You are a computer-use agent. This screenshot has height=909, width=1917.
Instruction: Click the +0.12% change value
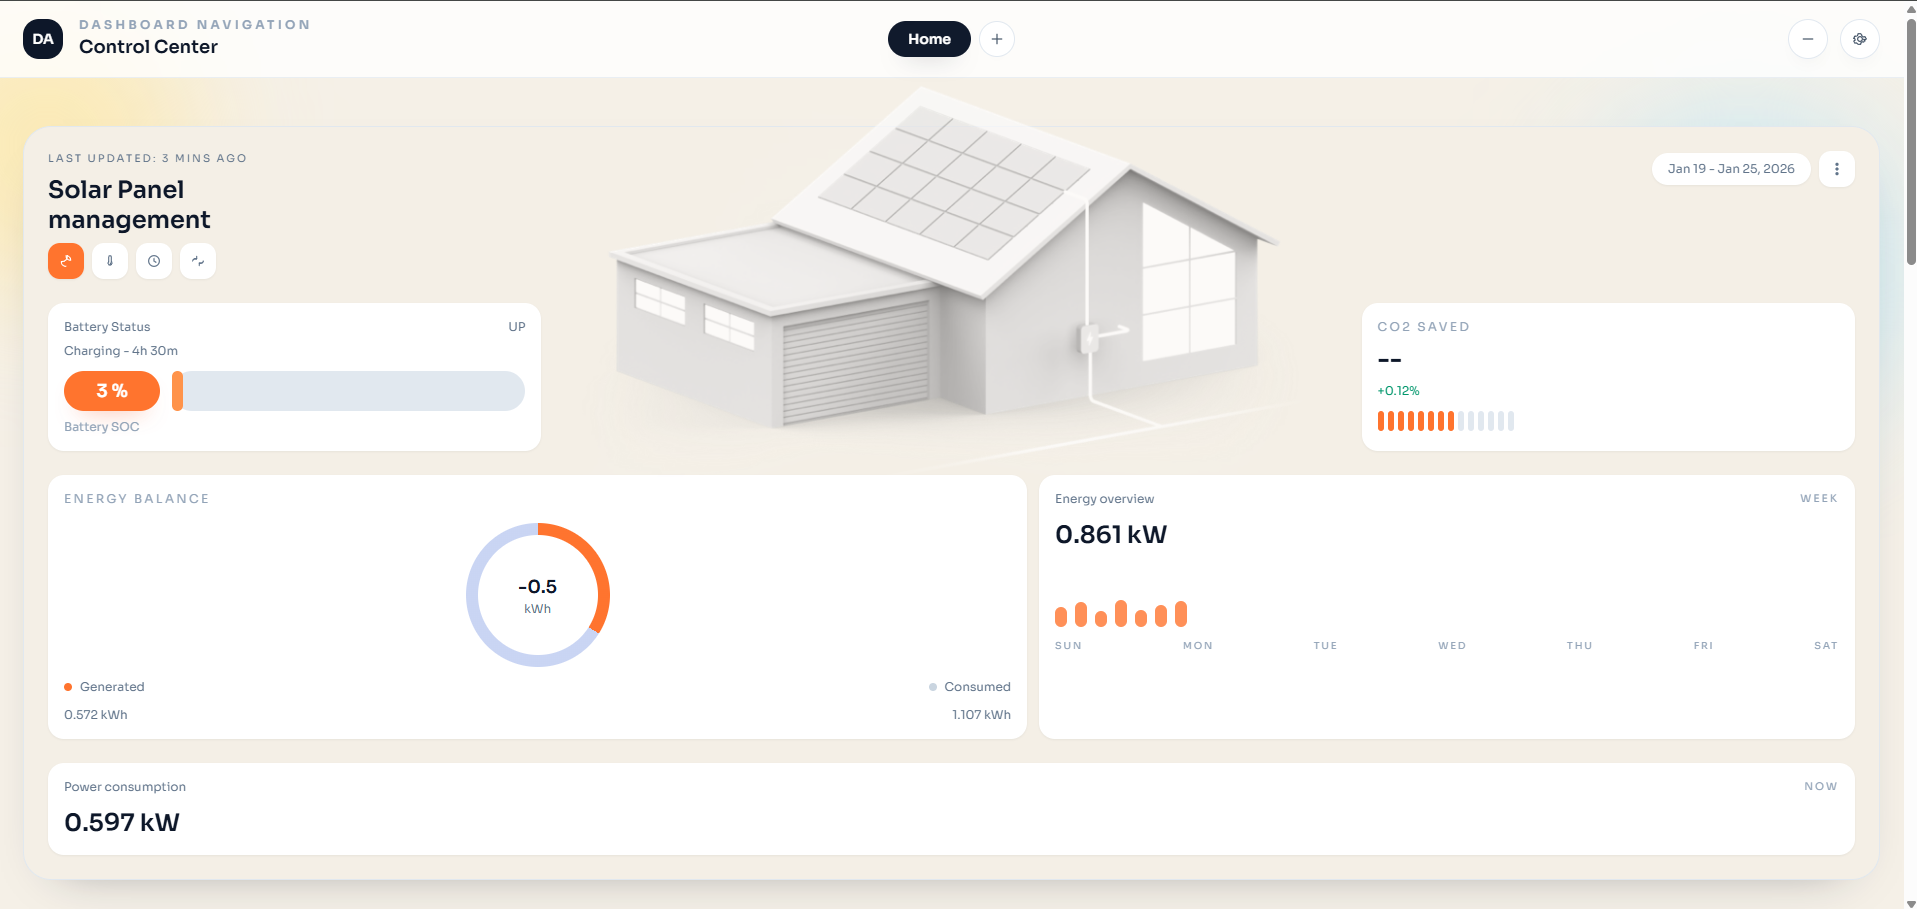pyautogui.click(x=1398, y=391)
